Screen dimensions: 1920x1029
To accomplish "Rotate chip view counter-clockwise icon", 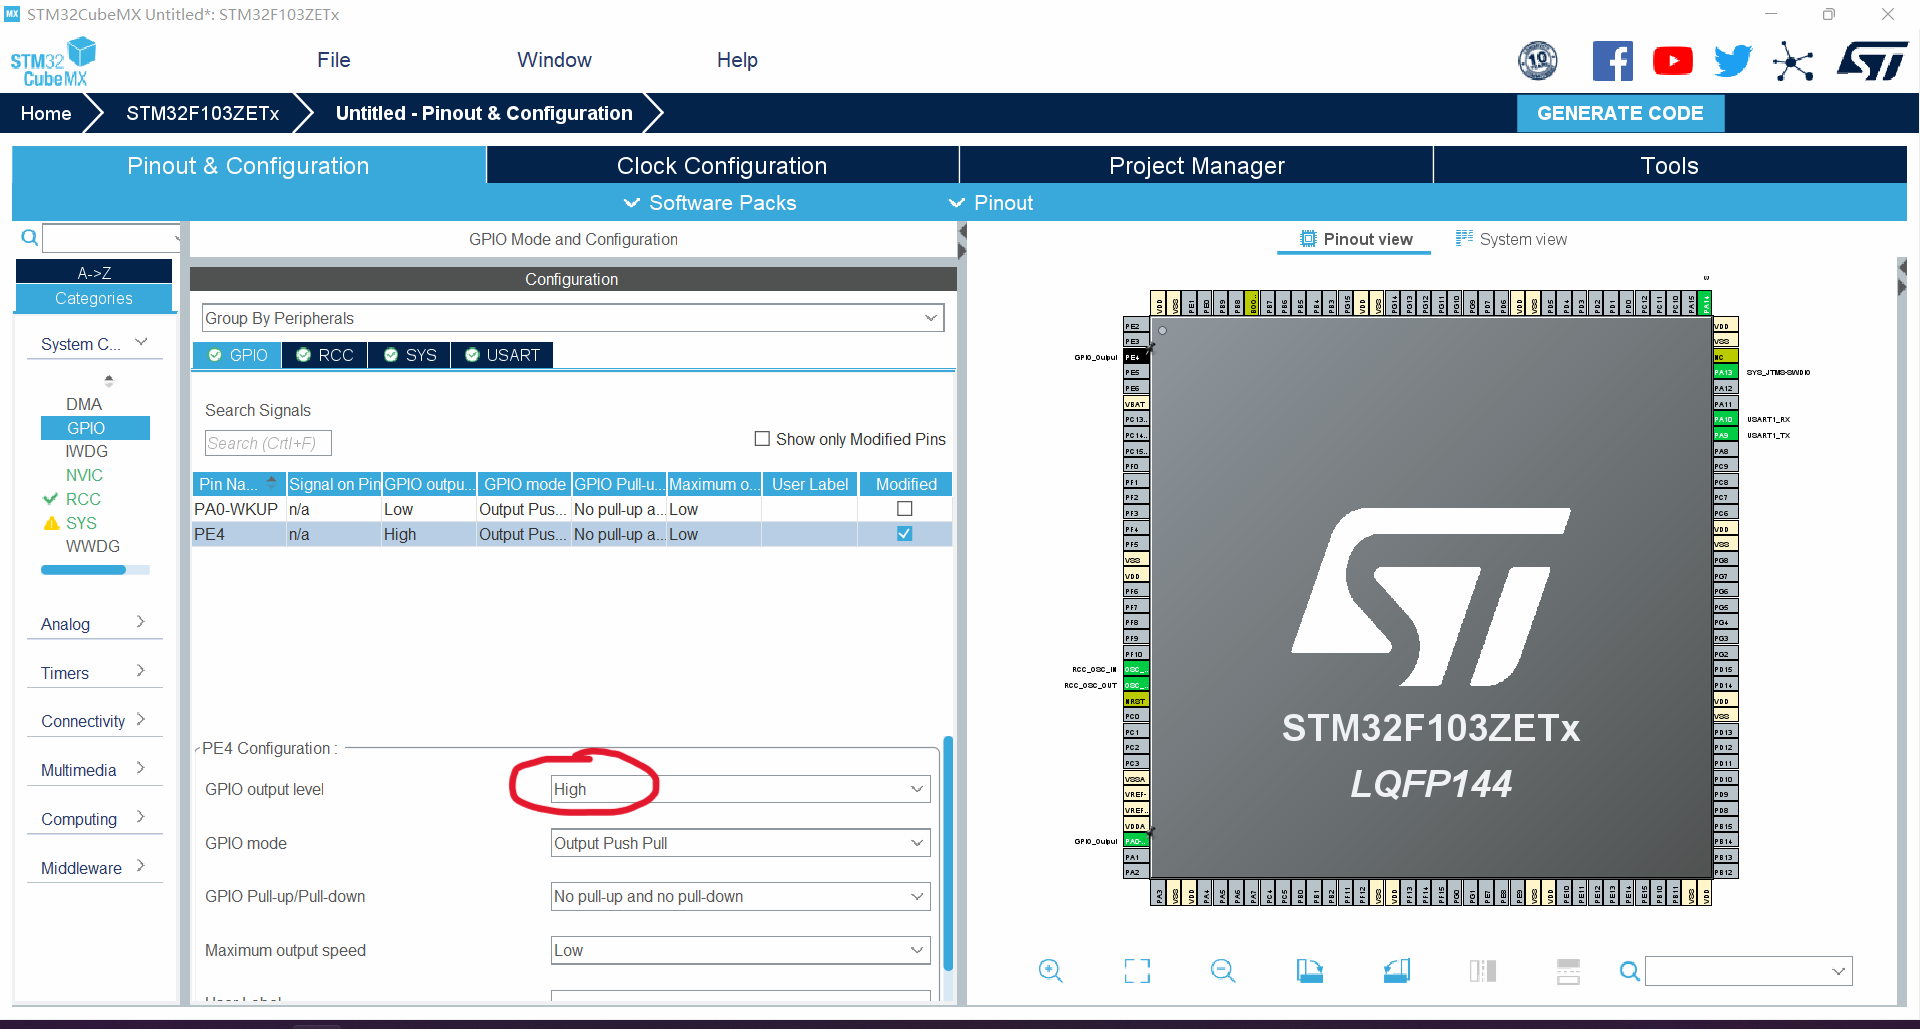I will pyautogui.click(x=1396, y=970).
